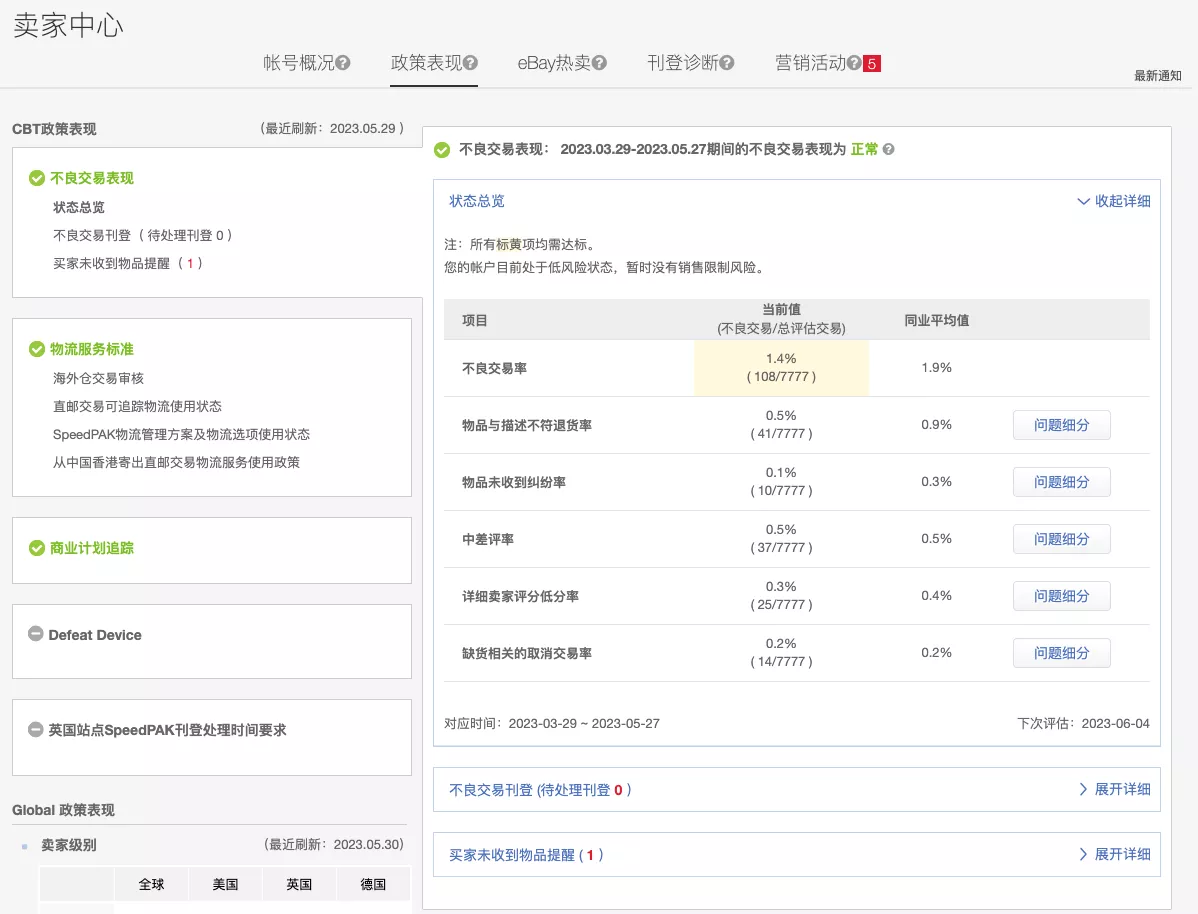Expand 买家未收到物品提醒 details

tap(1117, 854)
